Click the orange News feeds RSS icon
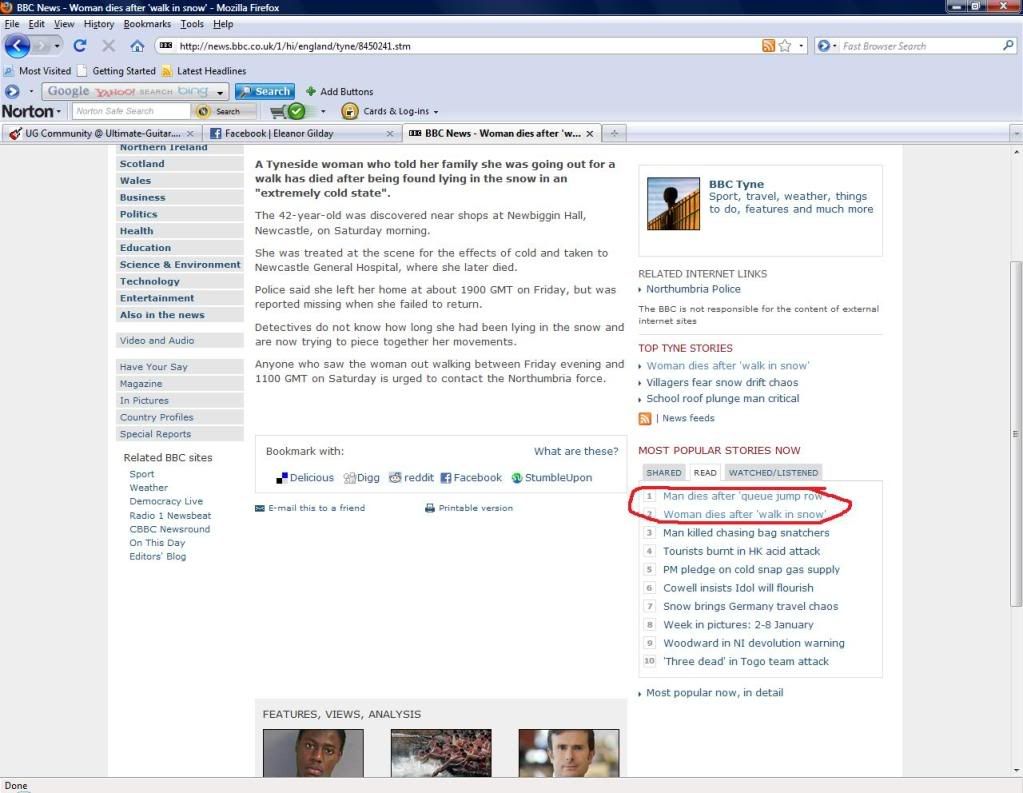 click(x=645, y=418)
